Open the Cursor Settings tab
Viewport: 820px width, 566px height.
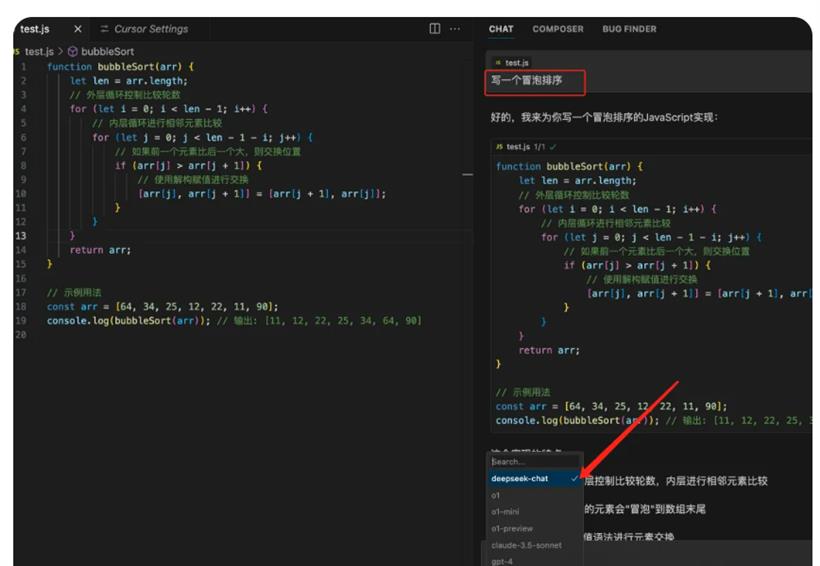[x=151, y=29]
